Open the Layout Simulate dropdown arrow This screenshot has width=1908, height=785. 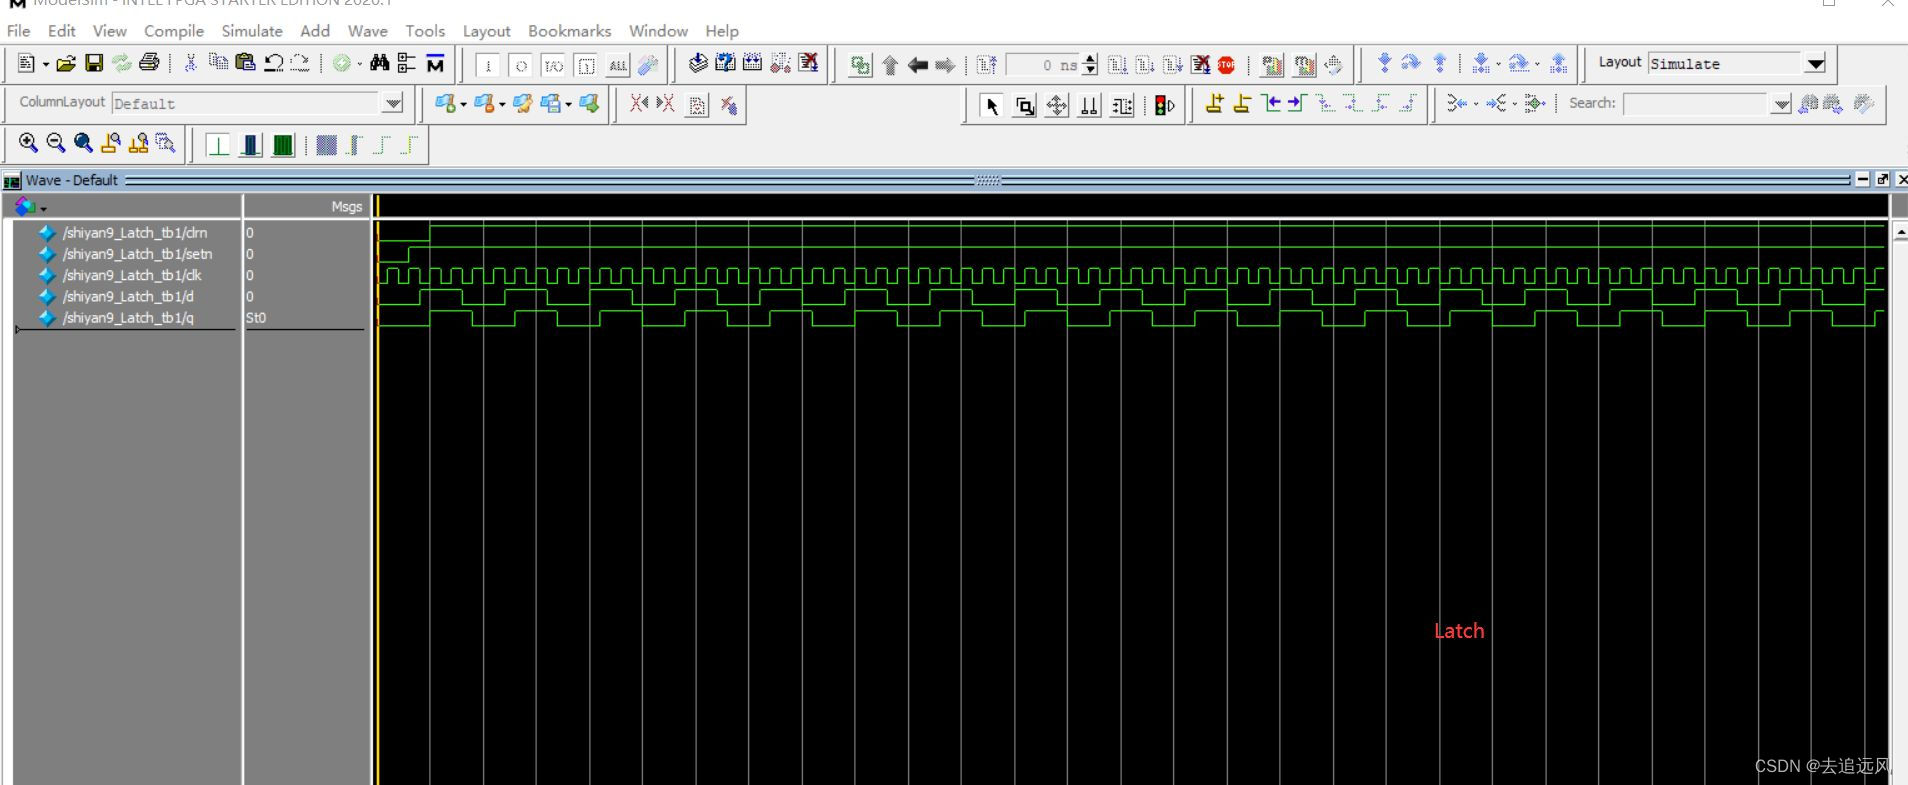click(x=1815, y=64)
